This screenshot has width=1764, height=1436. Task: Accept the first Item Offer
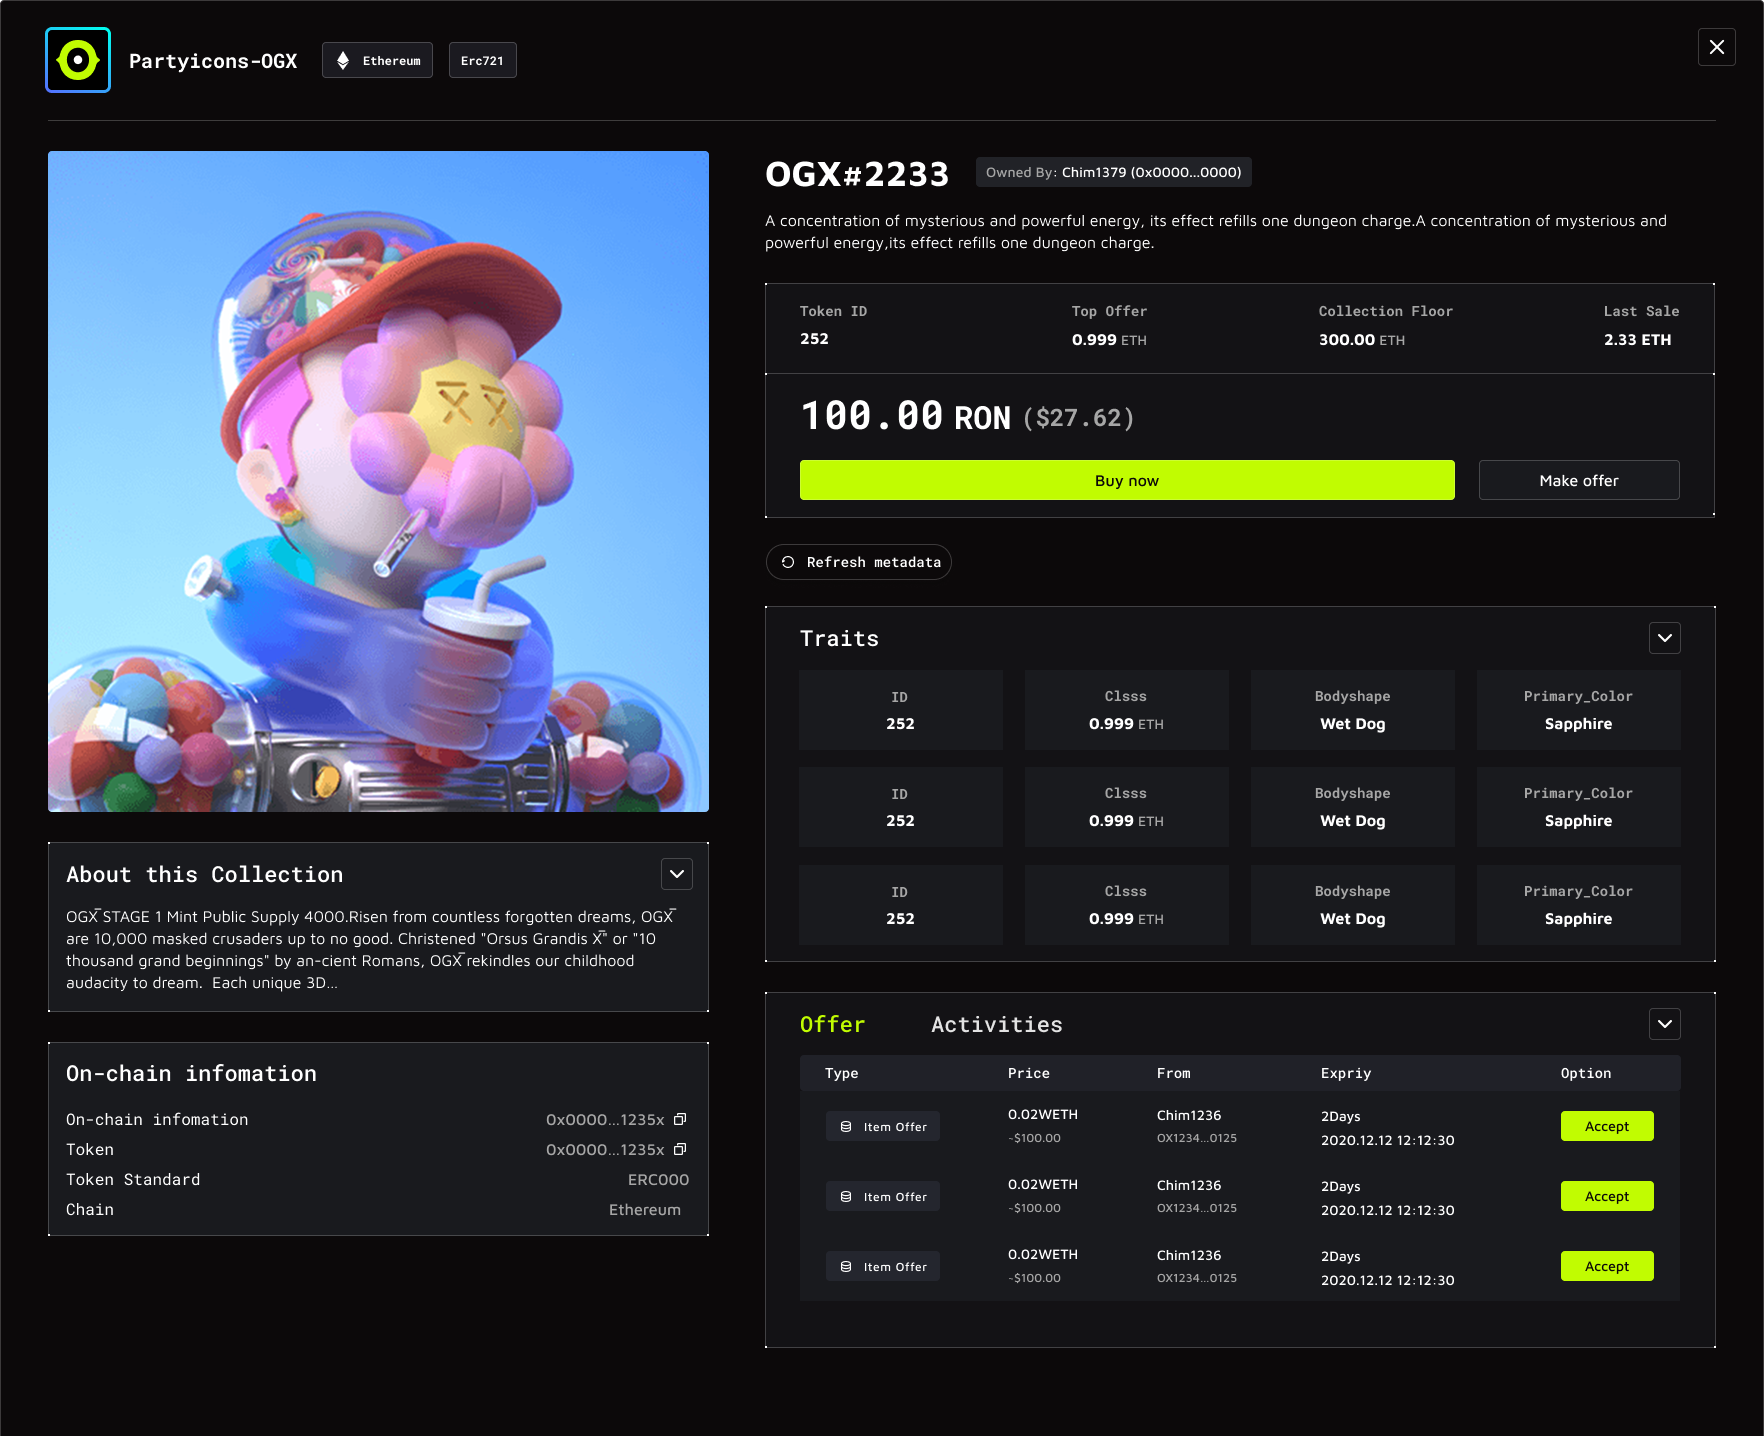1607,1126
